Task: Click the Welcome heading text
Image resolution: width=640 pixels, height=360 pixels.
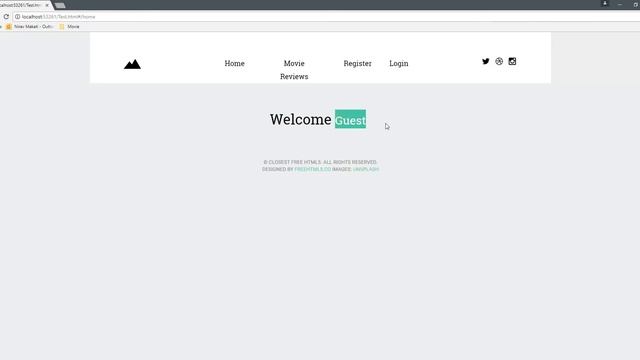Action: coord(300,119)
